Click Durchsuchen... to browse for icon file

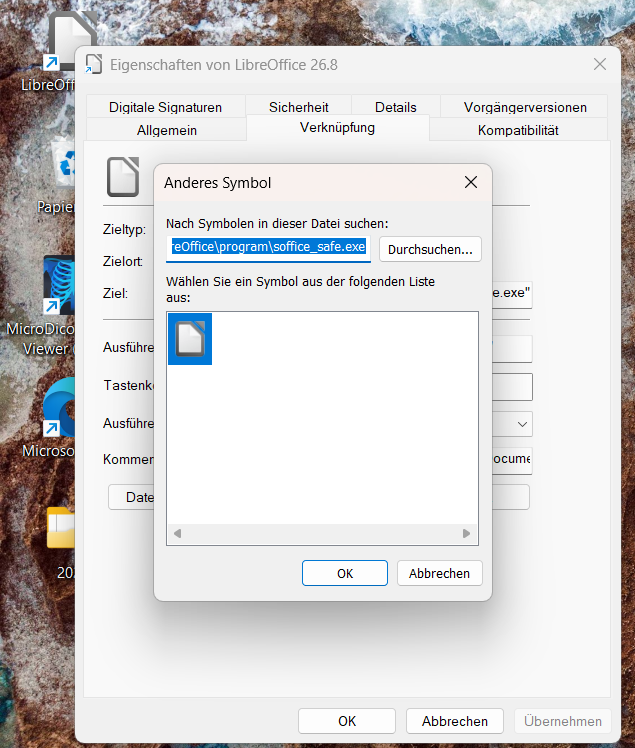tap(430, 249)
